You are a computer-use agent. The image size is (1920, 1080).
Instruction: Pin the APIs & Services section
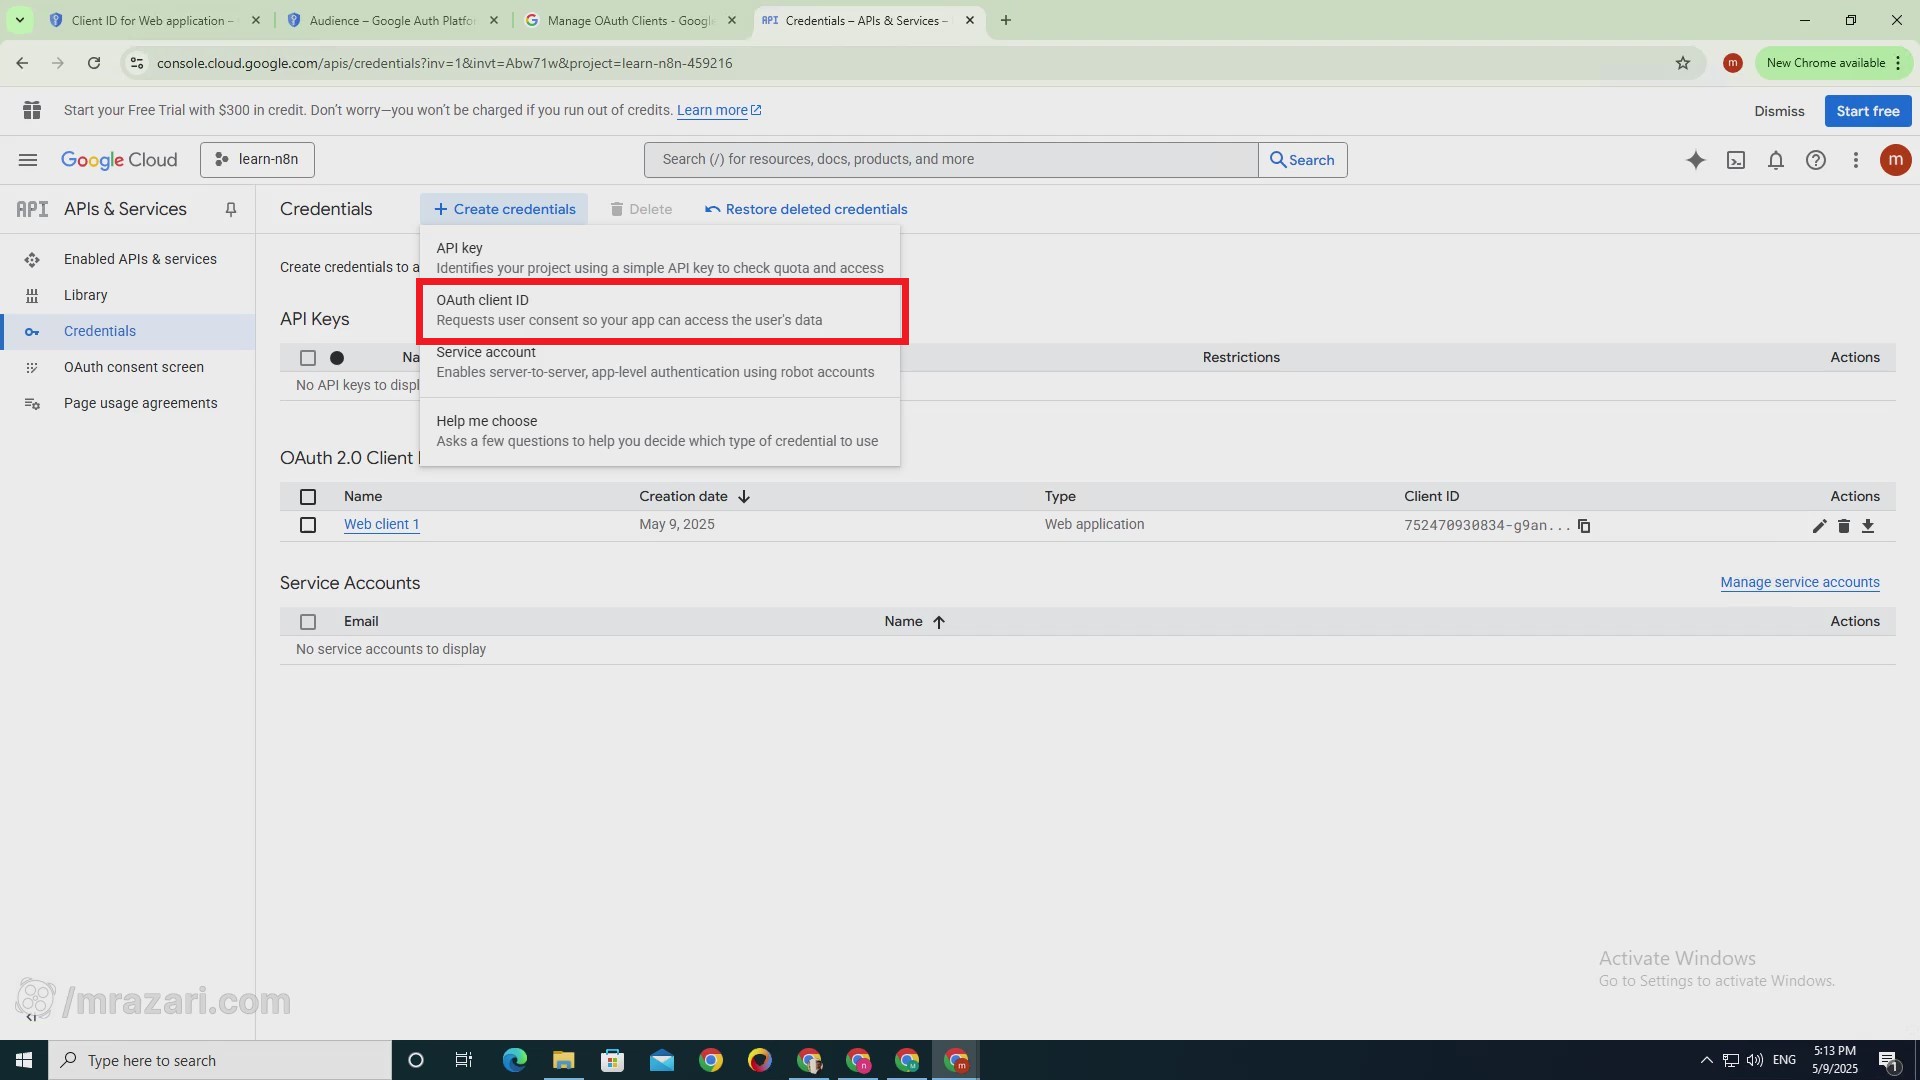[231, 209]
